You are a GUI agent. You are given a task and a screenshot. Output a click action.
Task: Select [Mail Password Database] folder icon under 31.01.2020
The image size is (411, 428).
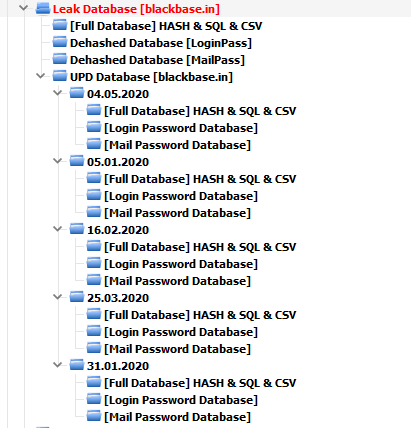coord(94,416)
